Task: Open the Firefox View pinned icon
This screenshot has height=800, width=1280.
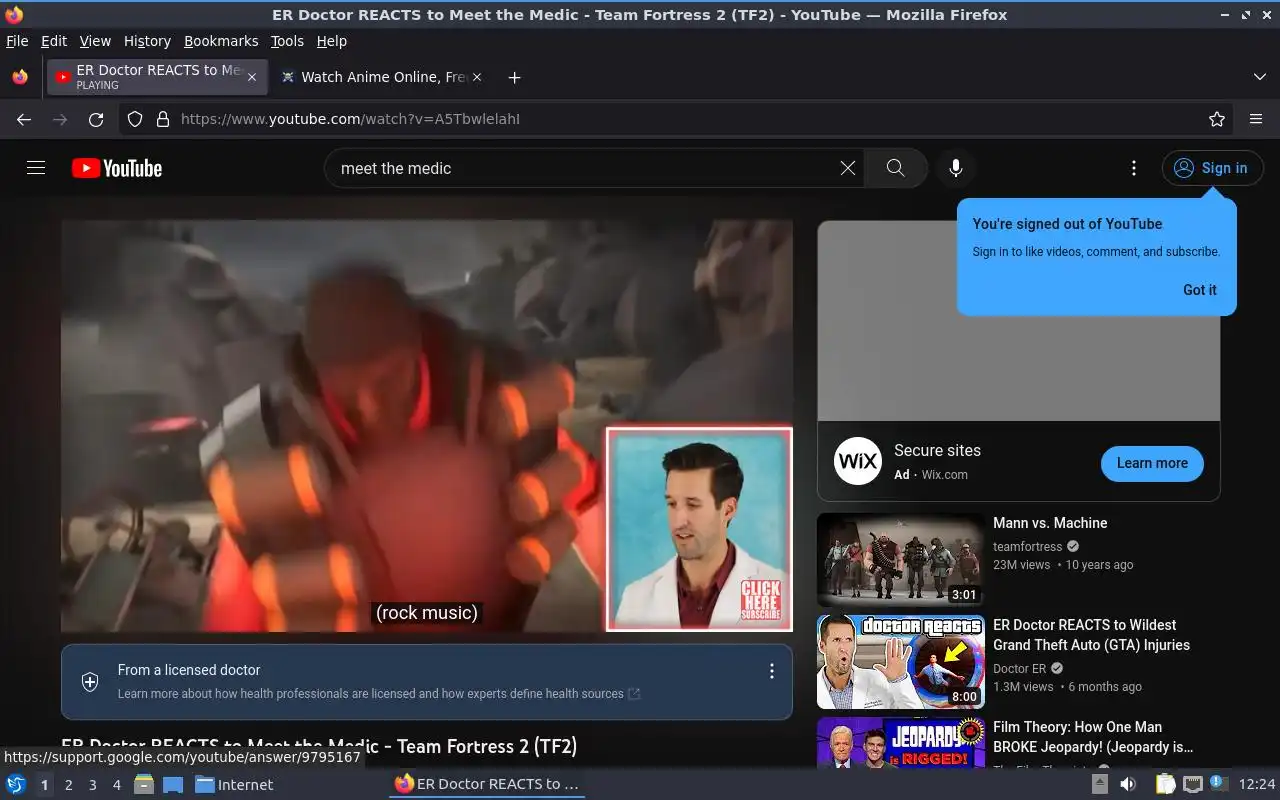Action: [20, 77]
